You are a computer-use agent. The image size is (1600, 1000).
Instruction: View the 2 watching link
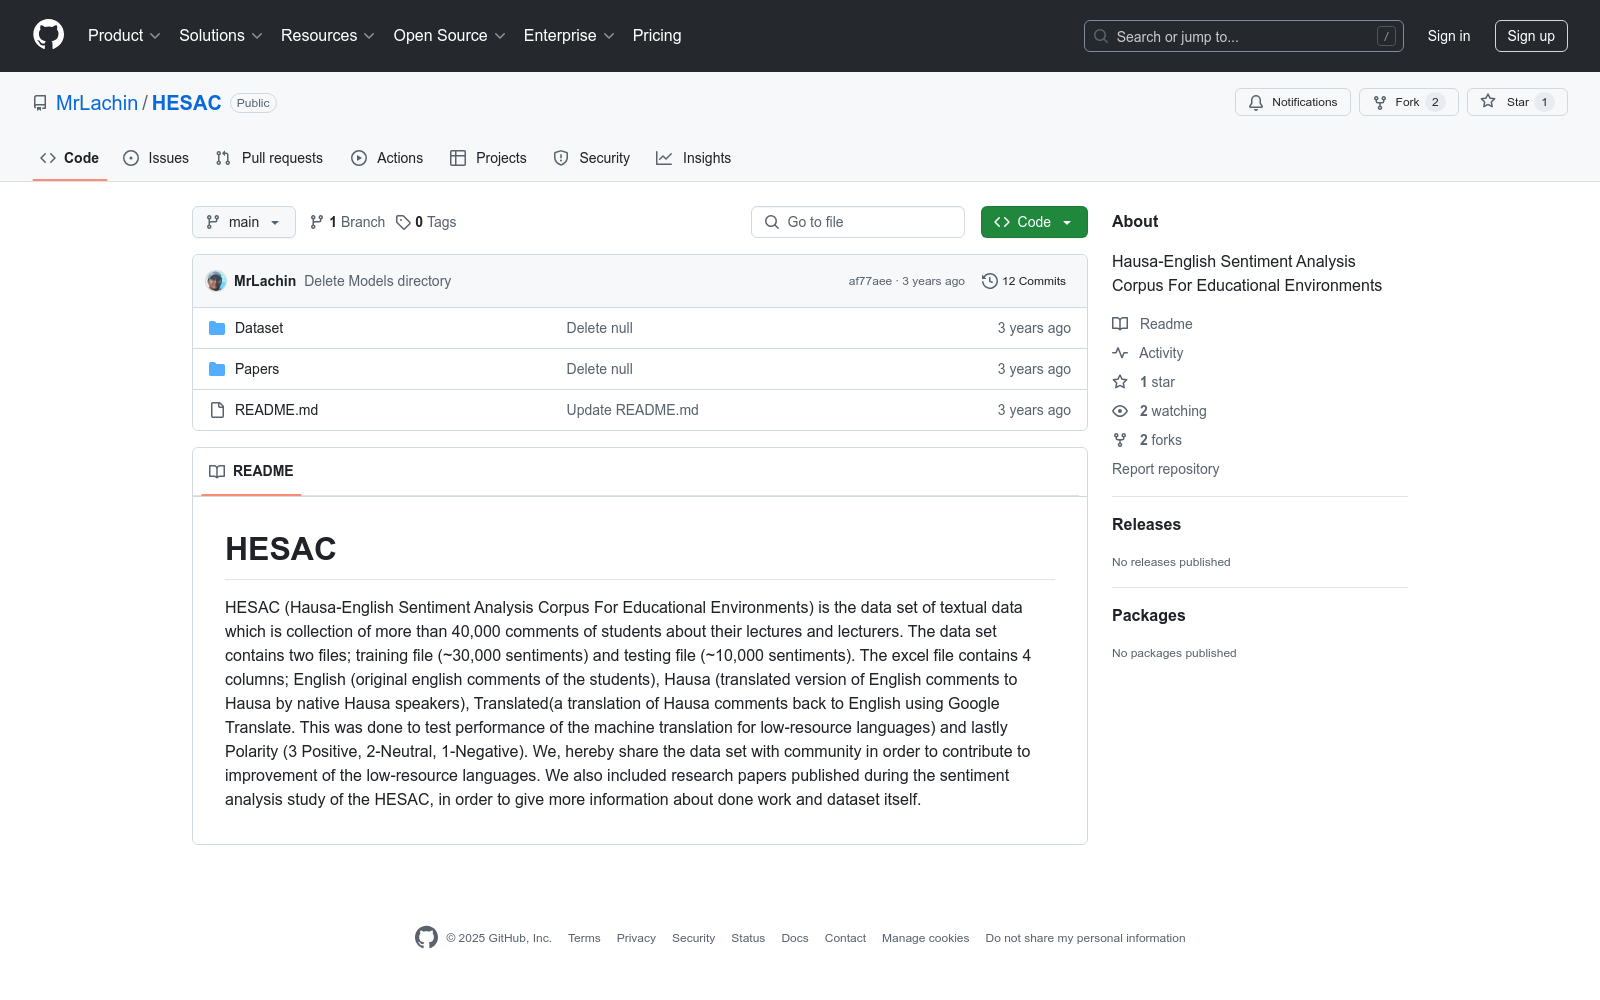click(x=1160, y=411)
